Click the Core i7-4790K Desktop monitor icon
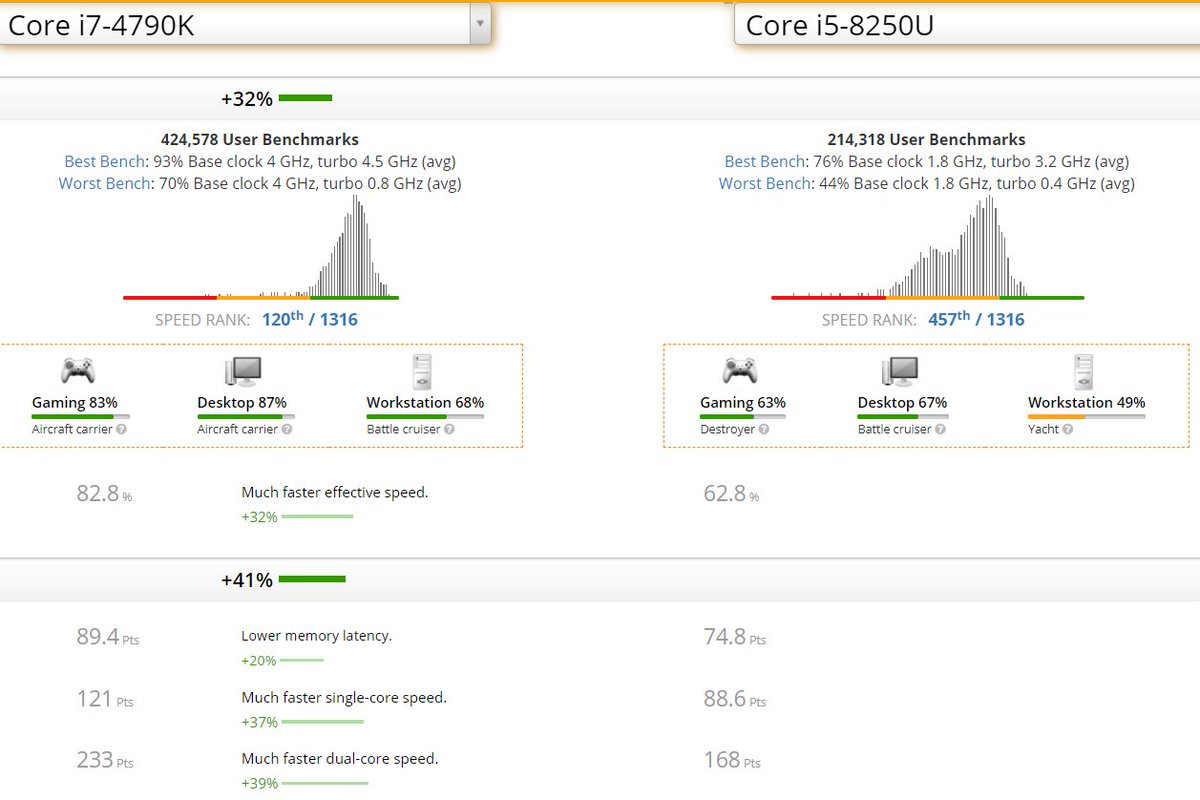The height and width of the screenshot is (800, 1200). (x=243, y=371)
